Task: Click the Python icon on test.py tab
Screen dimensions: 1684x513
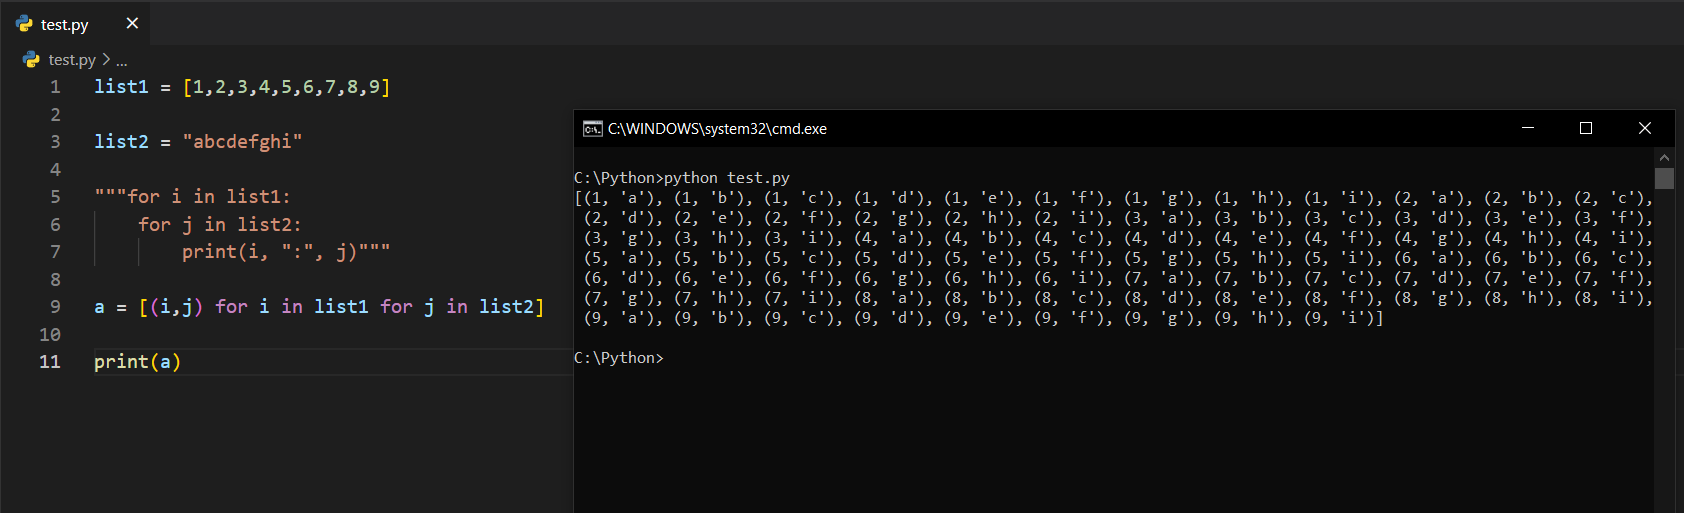Action: (x=24, y=23)
